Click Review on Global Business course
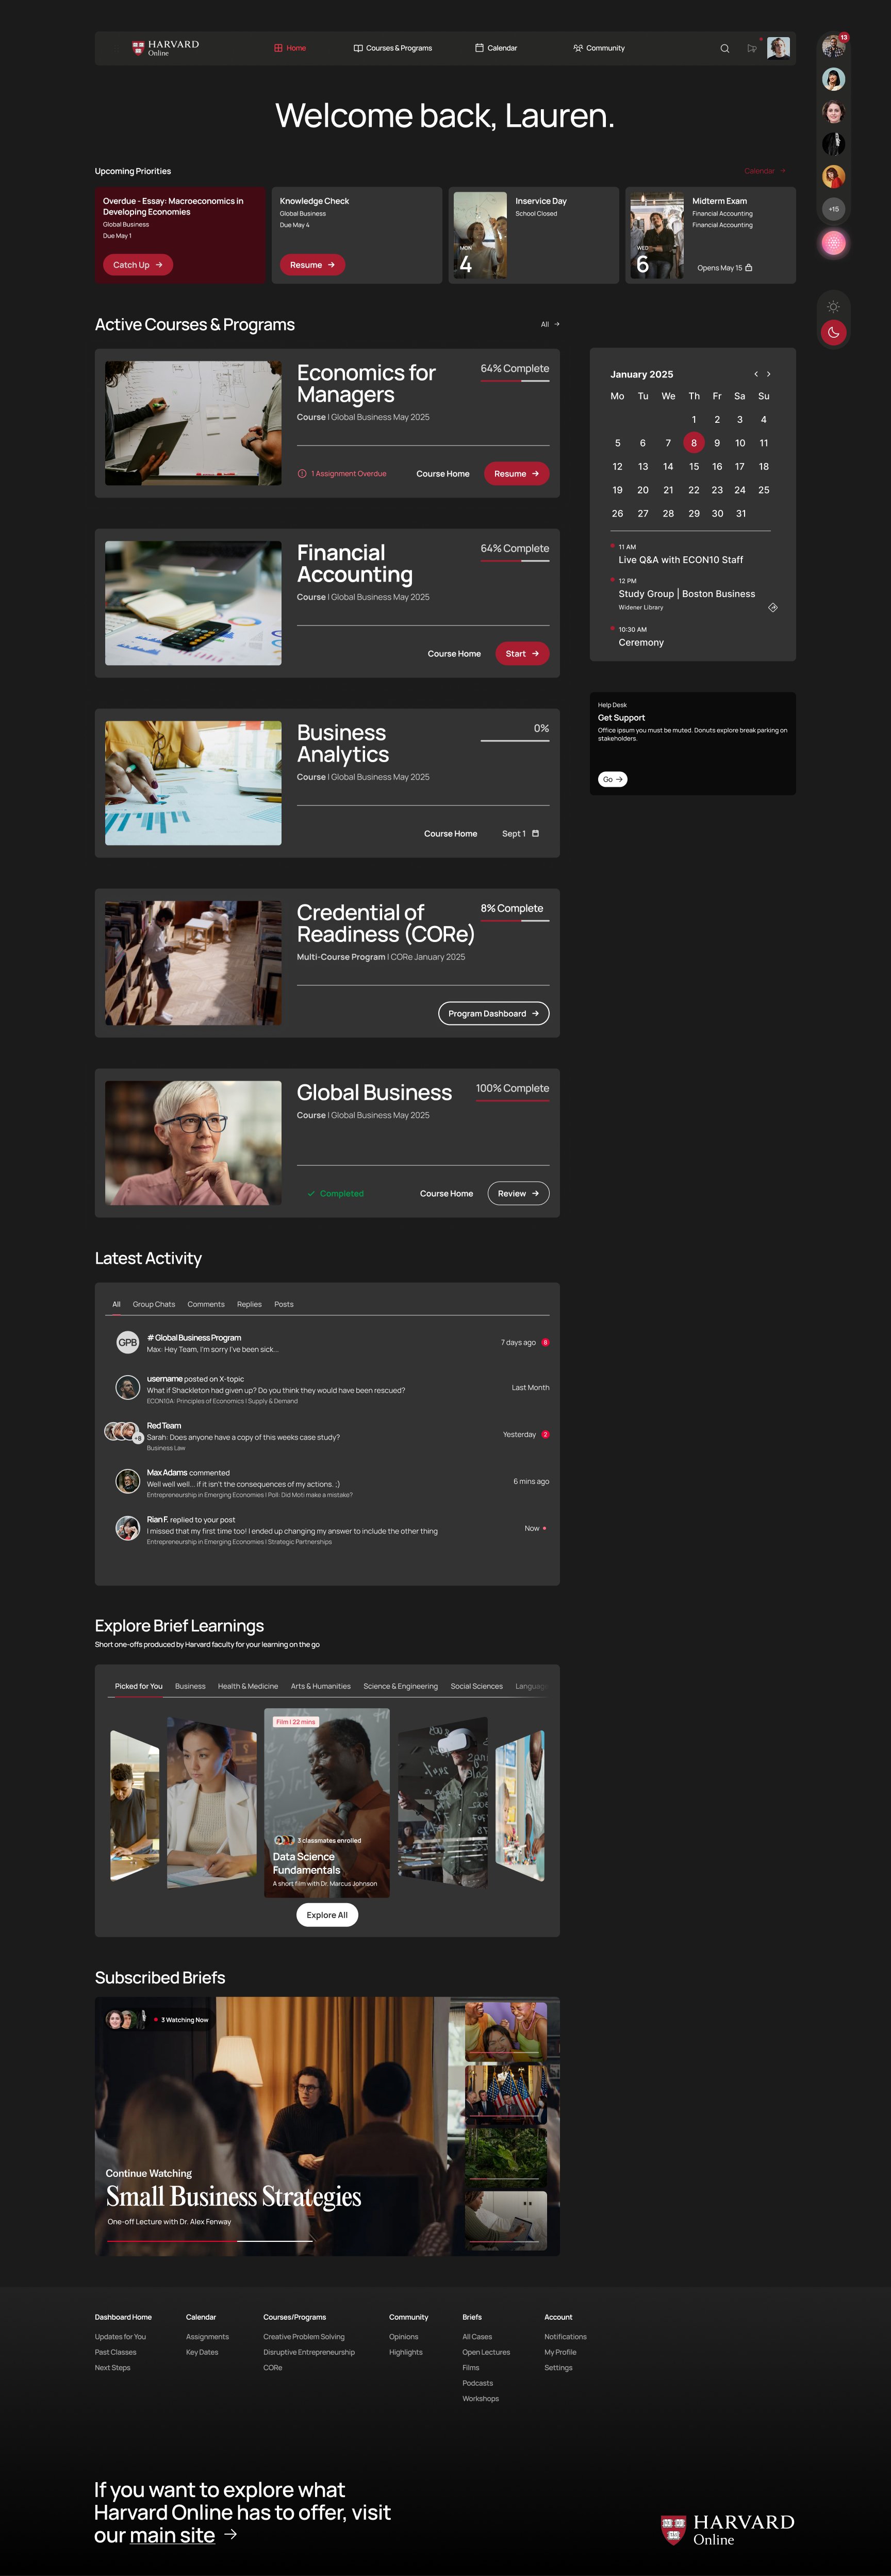891x2576 pixels. tap(518, 1193)
